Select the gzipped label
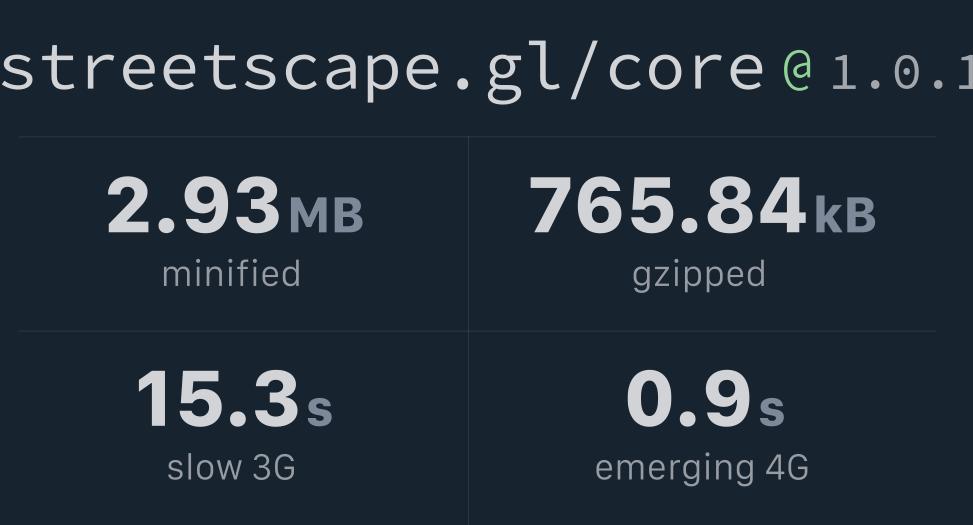The width and height of the screenshot is (973, 525). (x=699, y=275)
